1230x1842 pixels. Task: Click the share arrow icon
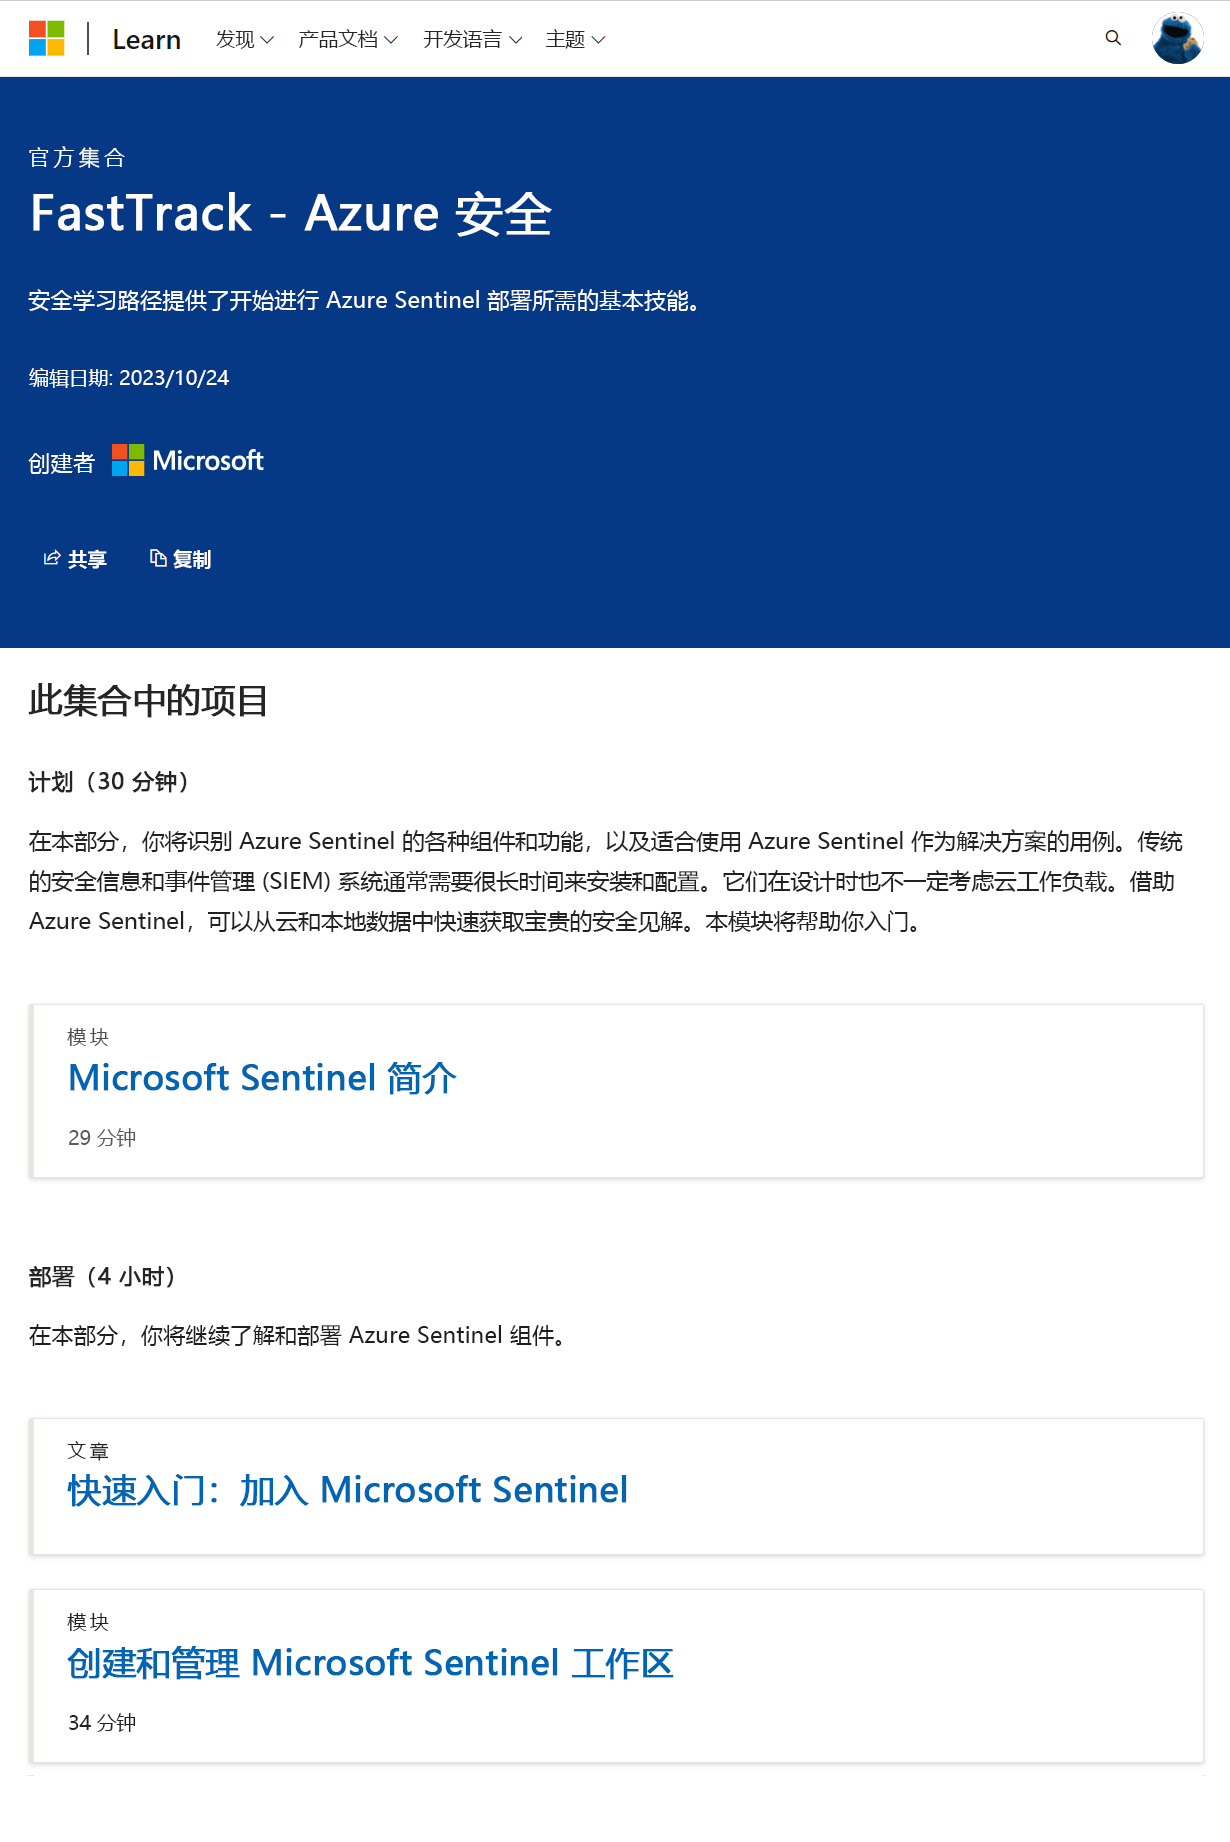(52, 559)
